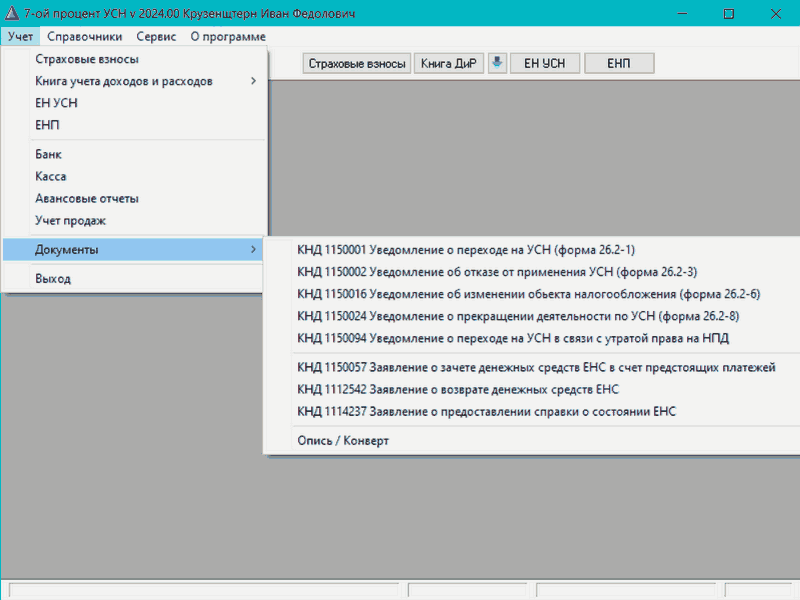This screenshot has height=600, width=800.
Task: Click the application icon in title bar
Action: [x=13, y=14]
